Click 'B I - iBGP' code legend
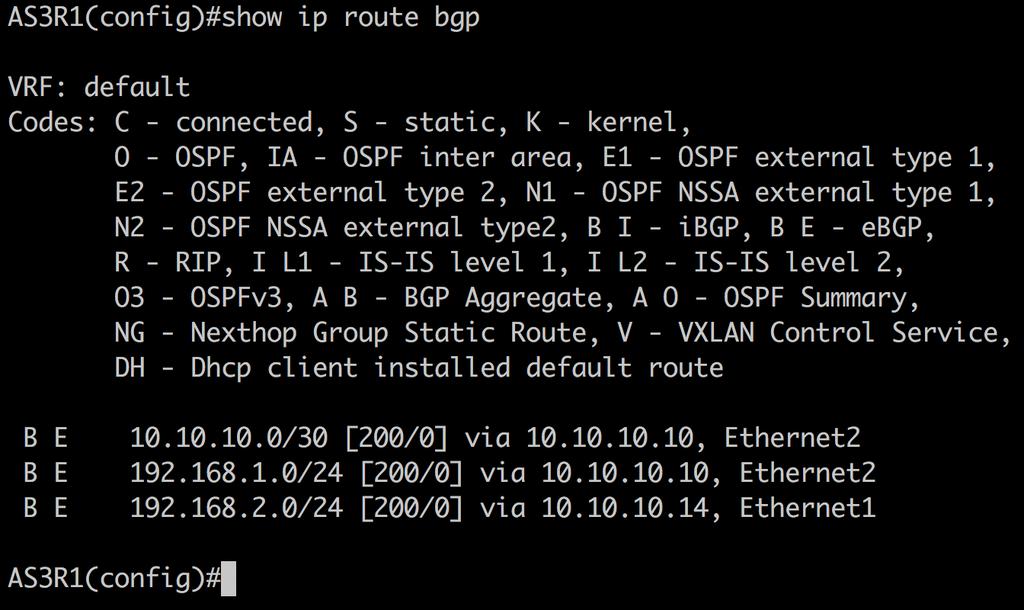This screenshot has height=610, width=1024. [x=663, y=227]
